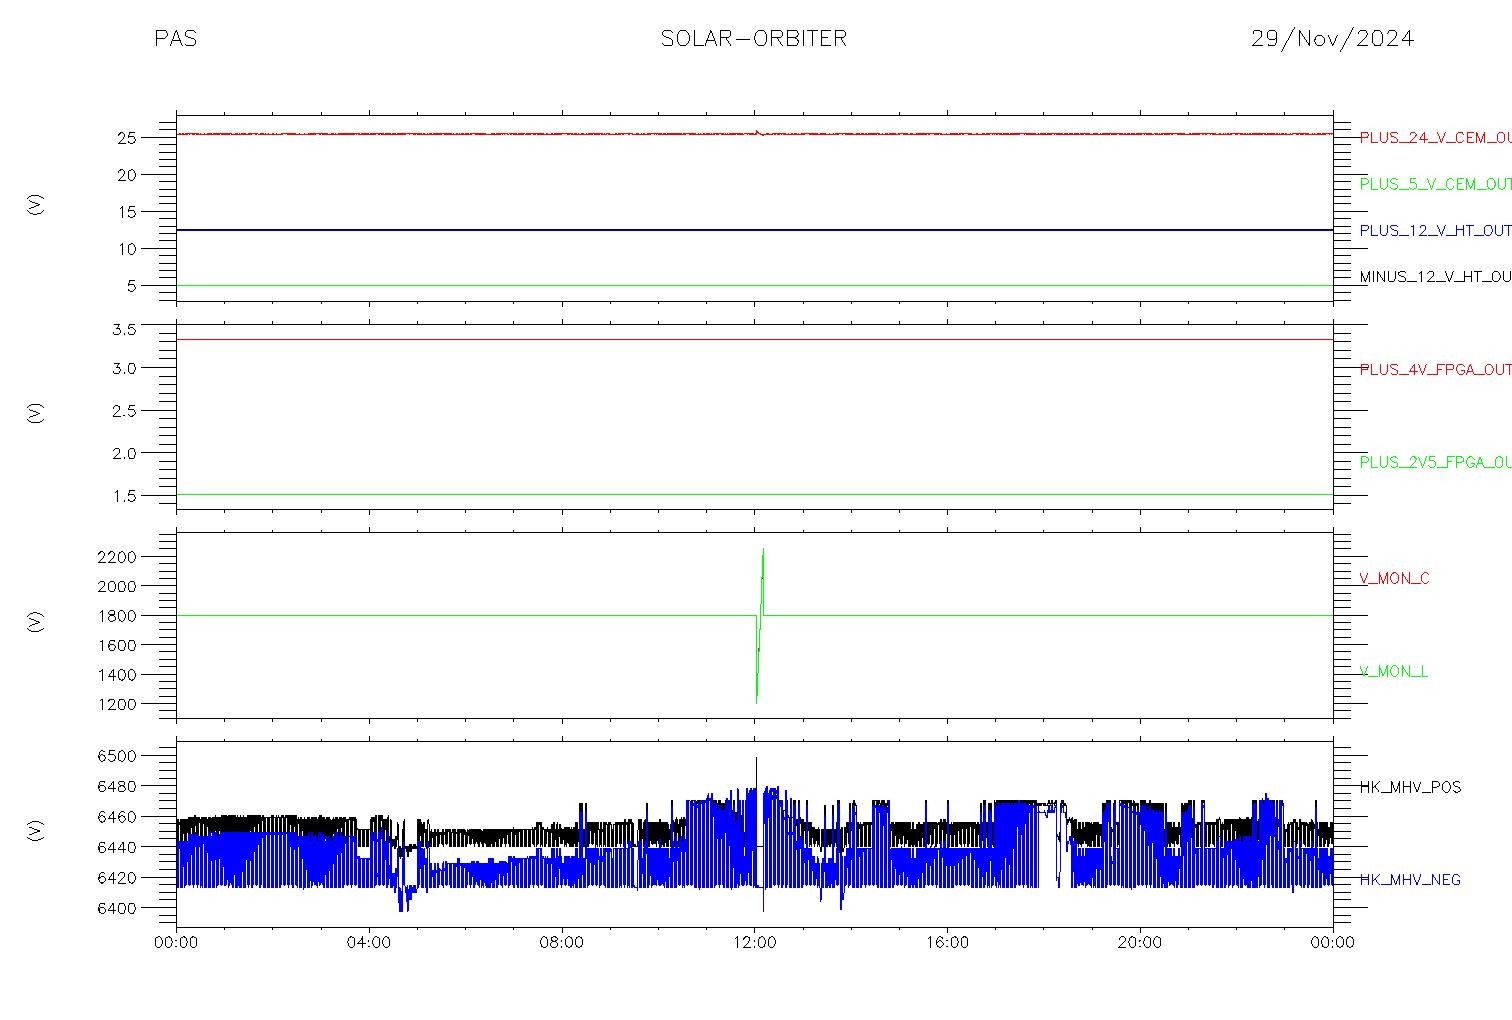The image size is (1512, 1020).
Task: Click the 29/Nov/2024 date label
Action: point(1332,39)
